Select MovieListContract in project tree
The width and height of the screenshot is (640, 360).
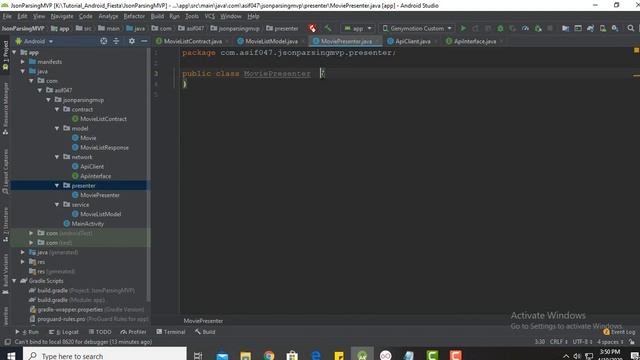[x=103, y=119]
